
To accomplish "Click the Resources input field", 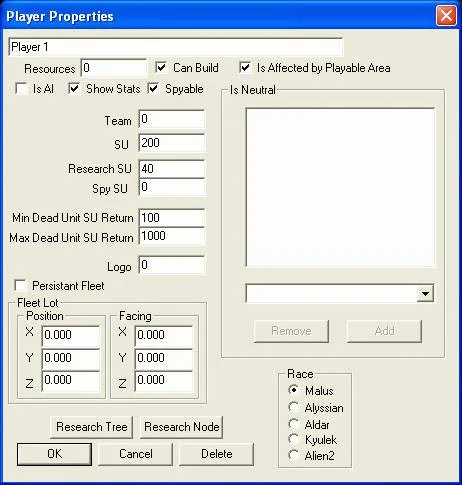I will (113, 68).
